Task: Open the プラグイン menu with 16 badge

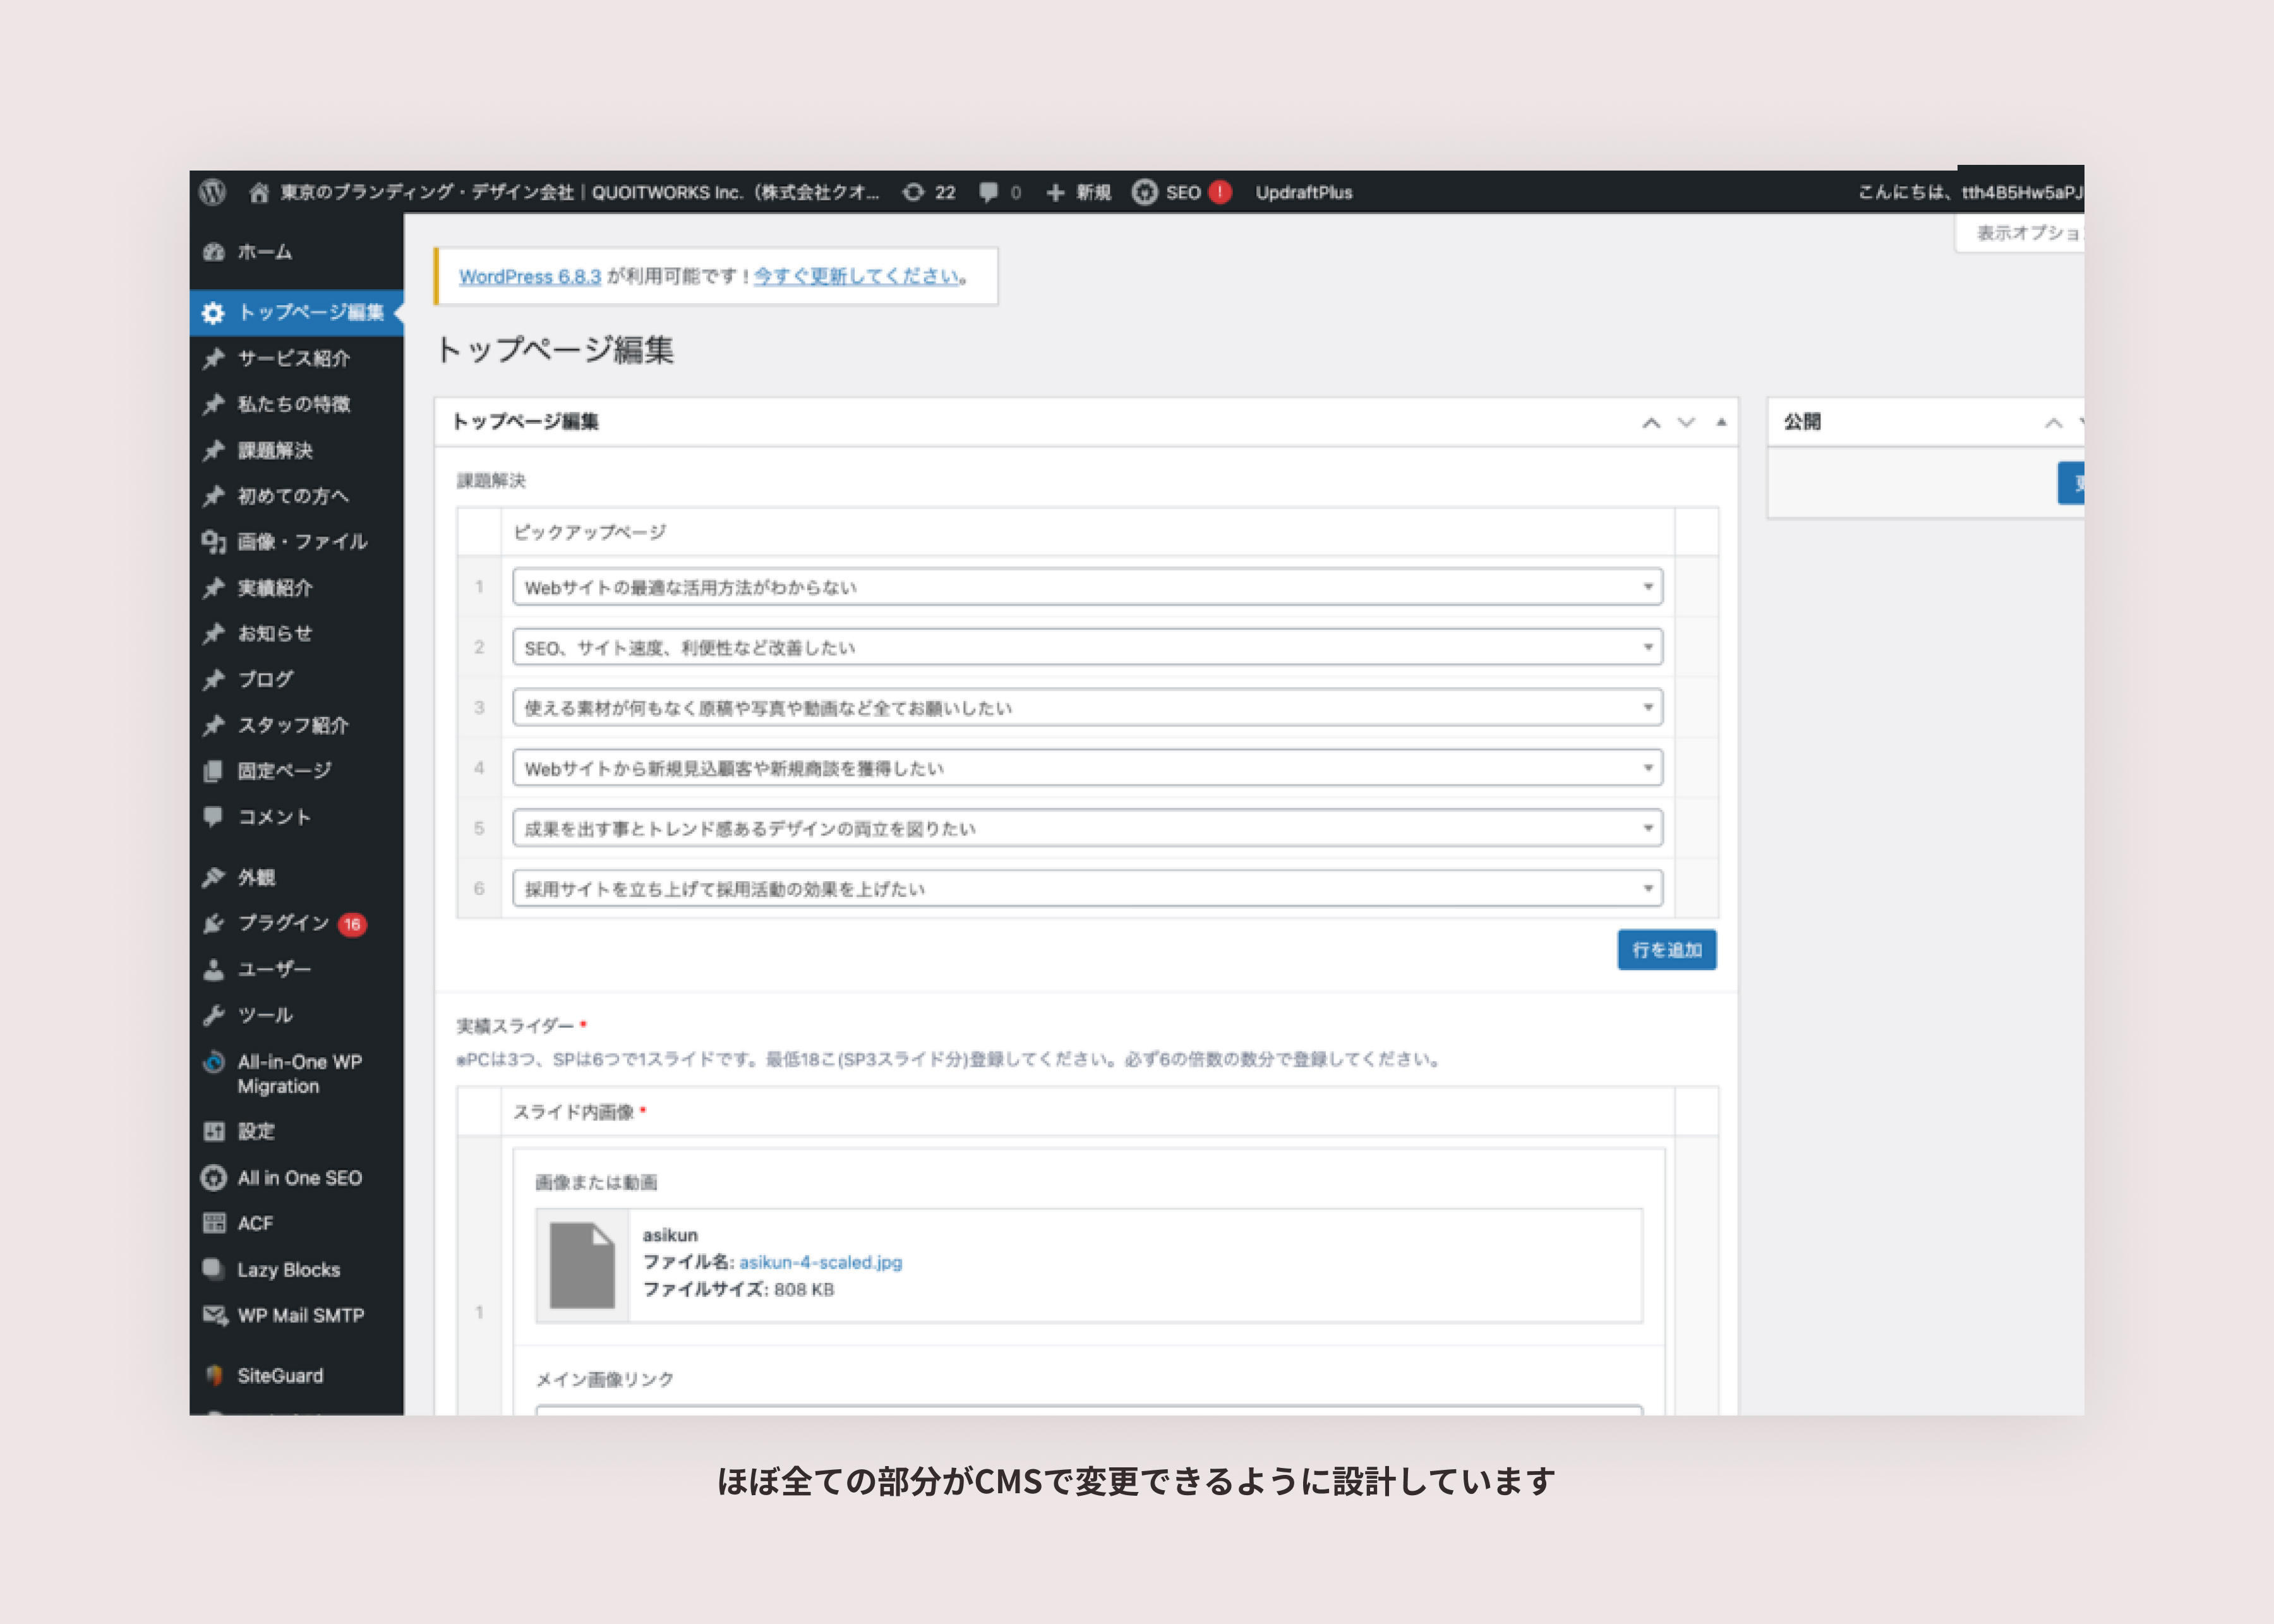Action: 284,923
